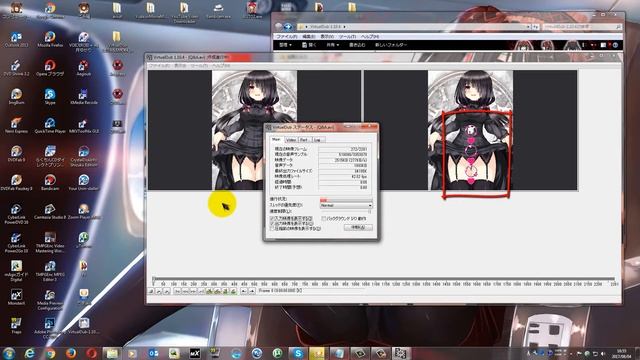This screenshot has height=360, width=640.
Task: Click the progress bar in the status dialog
Action: coord(346,200)
